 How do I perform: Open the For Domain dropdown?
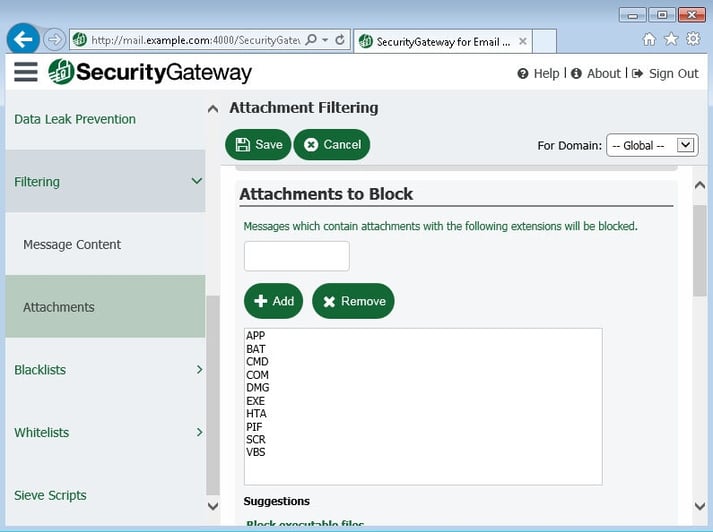click(x=652, y=146)
